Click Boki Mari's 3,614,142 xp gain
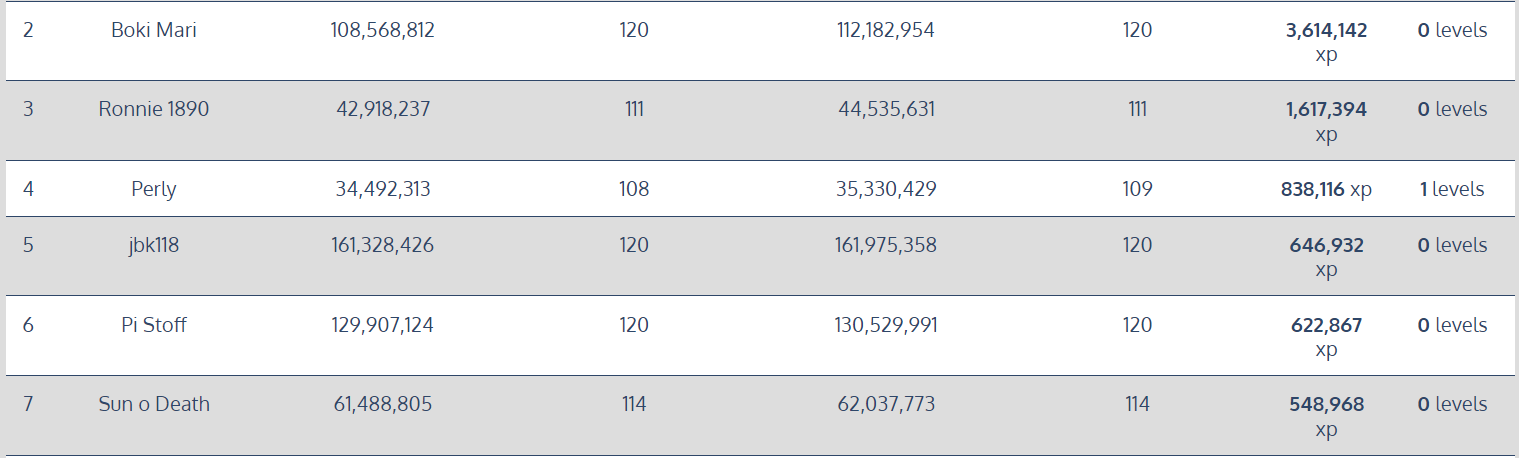The width and height of the screenshot is (1519, 458). (1326, 42)
